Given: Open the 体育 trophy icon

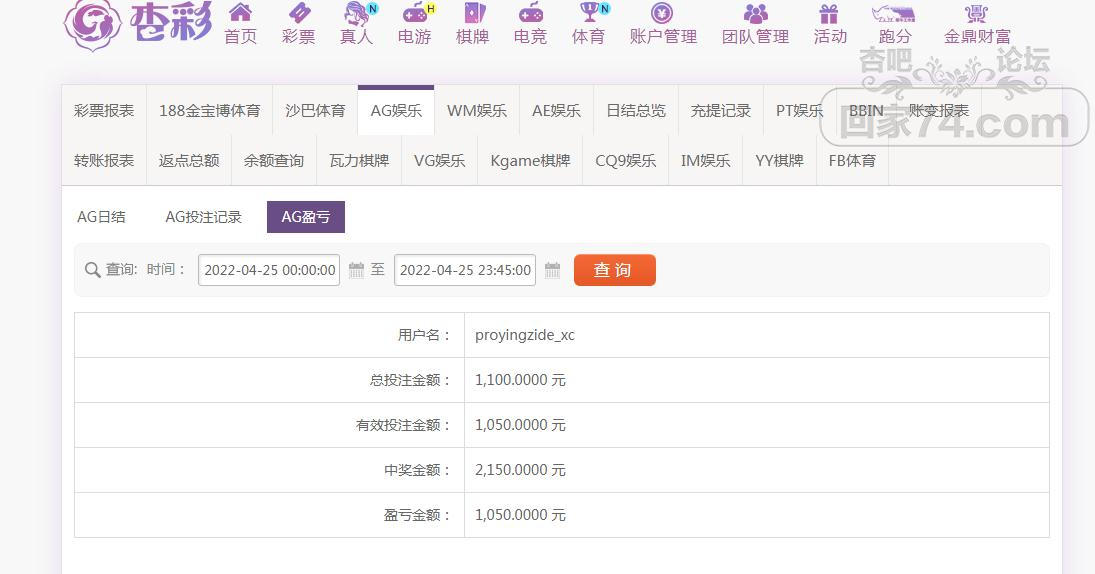Looking at the screenshot, I should pos(589,12).
